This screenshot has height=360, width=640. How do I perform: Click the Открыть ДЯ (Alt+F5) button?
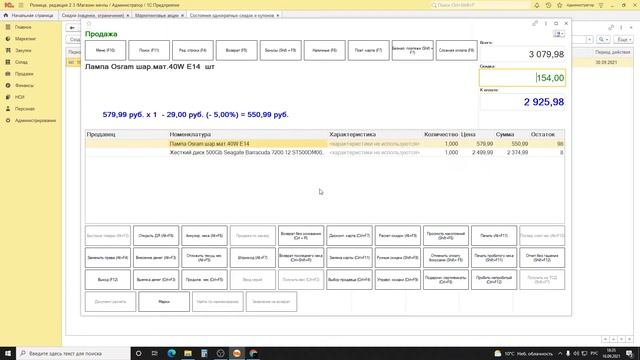point(156,236)
